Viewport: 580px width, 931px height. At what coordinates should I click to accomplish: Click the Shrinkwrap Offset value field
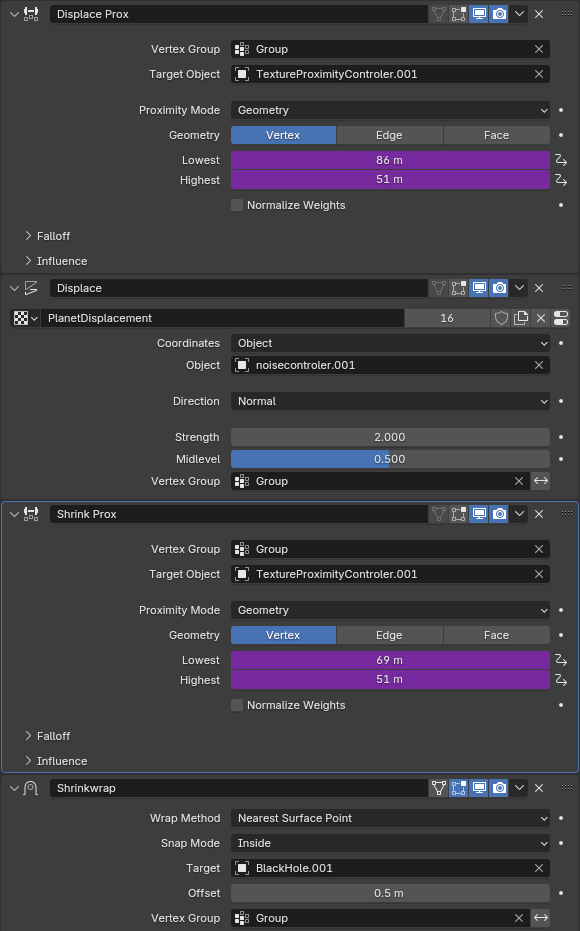click(390, 893)
